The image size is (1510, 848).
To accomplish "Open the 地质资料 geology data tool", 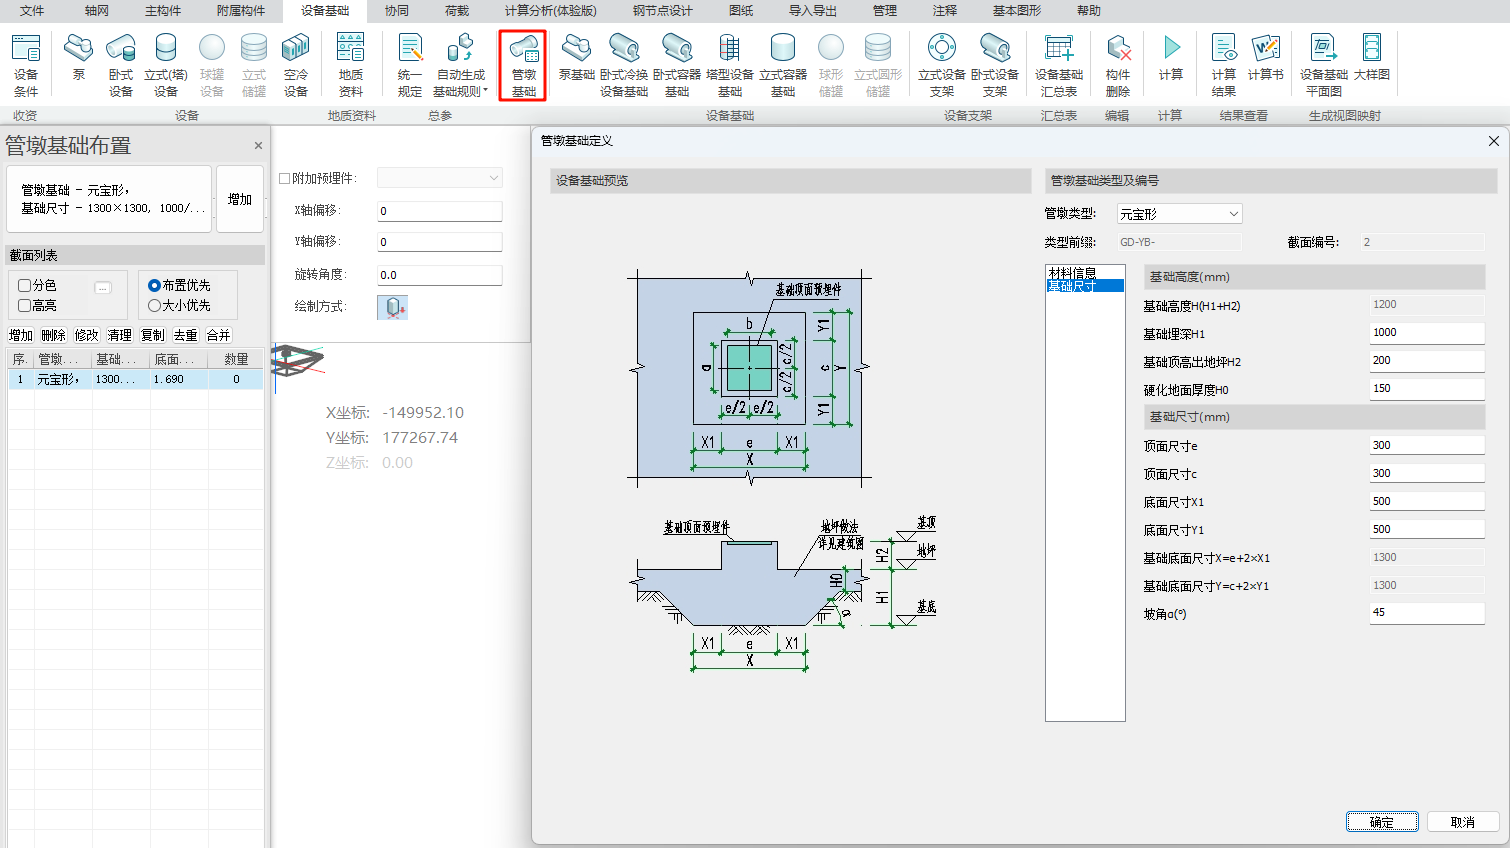I will coord(350,64).
